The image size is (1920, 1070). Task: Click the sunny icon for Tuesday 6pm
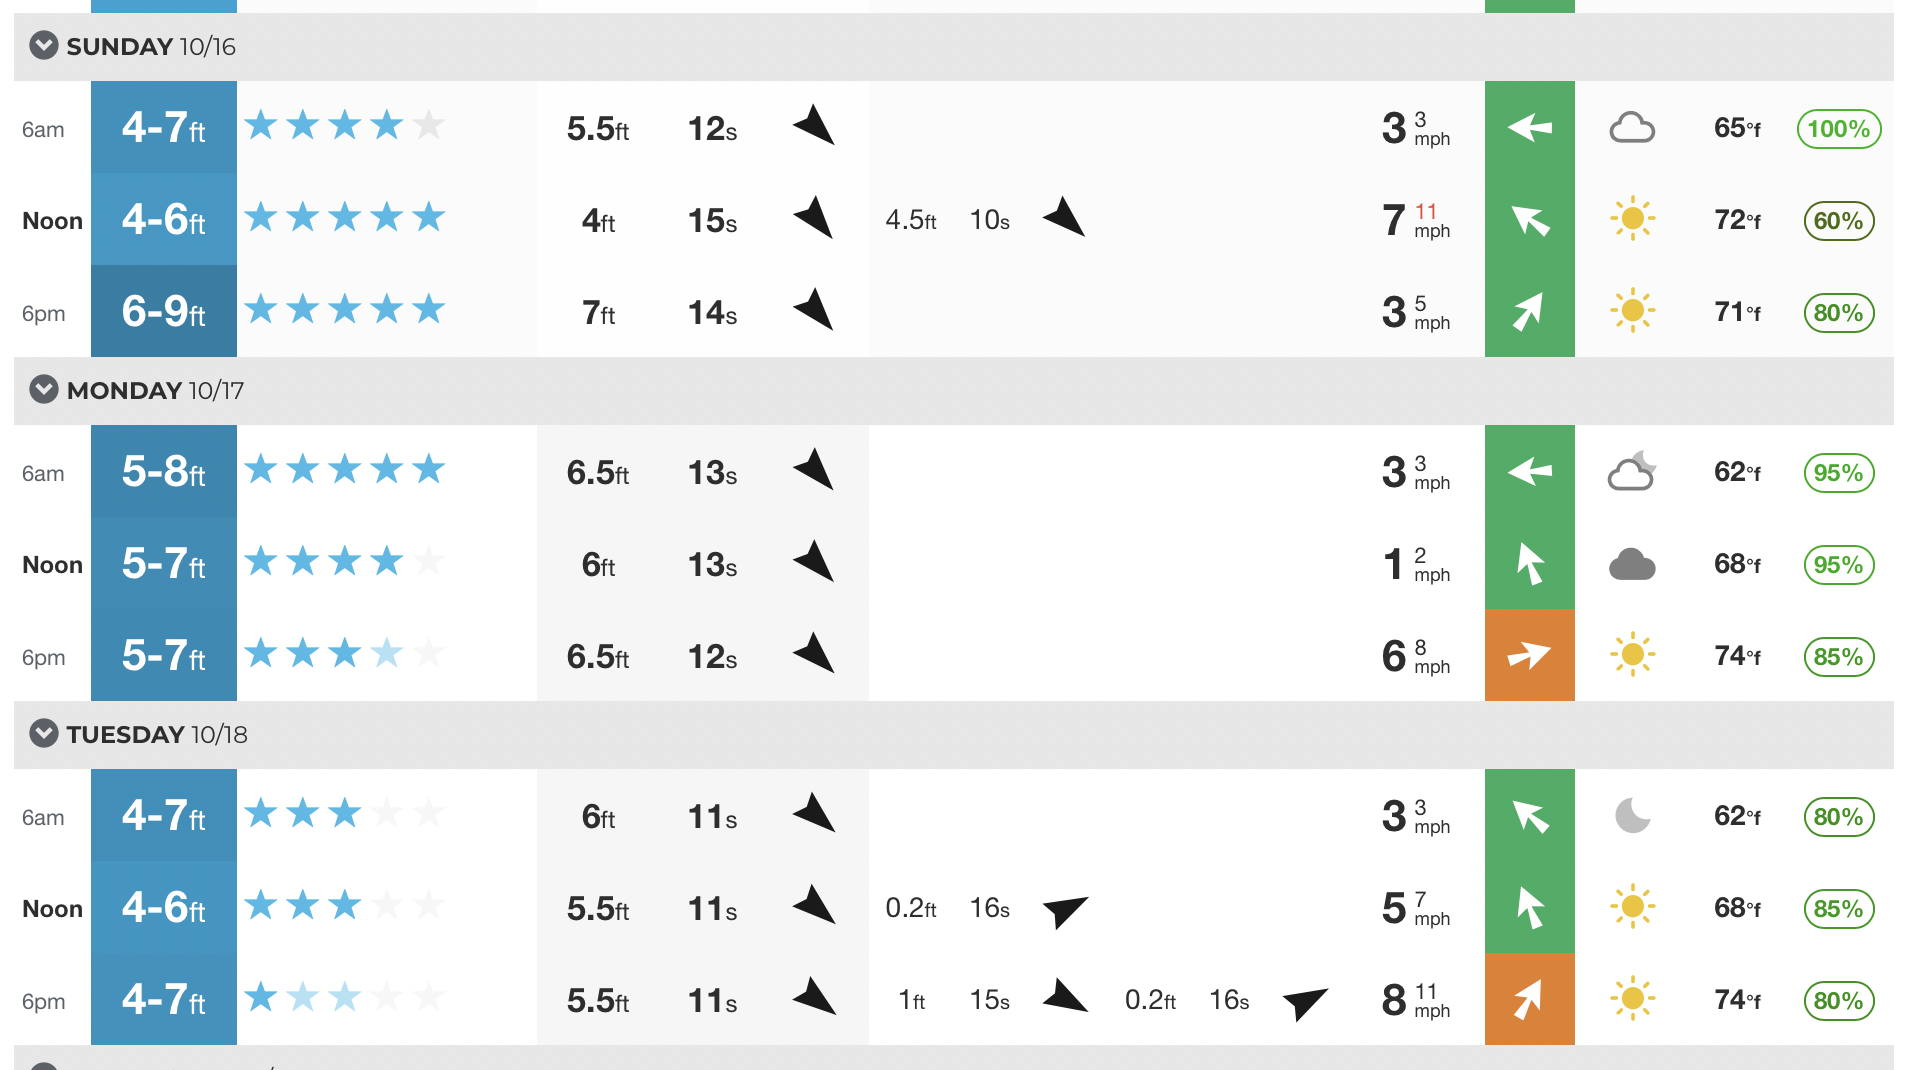(x=1633, y=1000)
